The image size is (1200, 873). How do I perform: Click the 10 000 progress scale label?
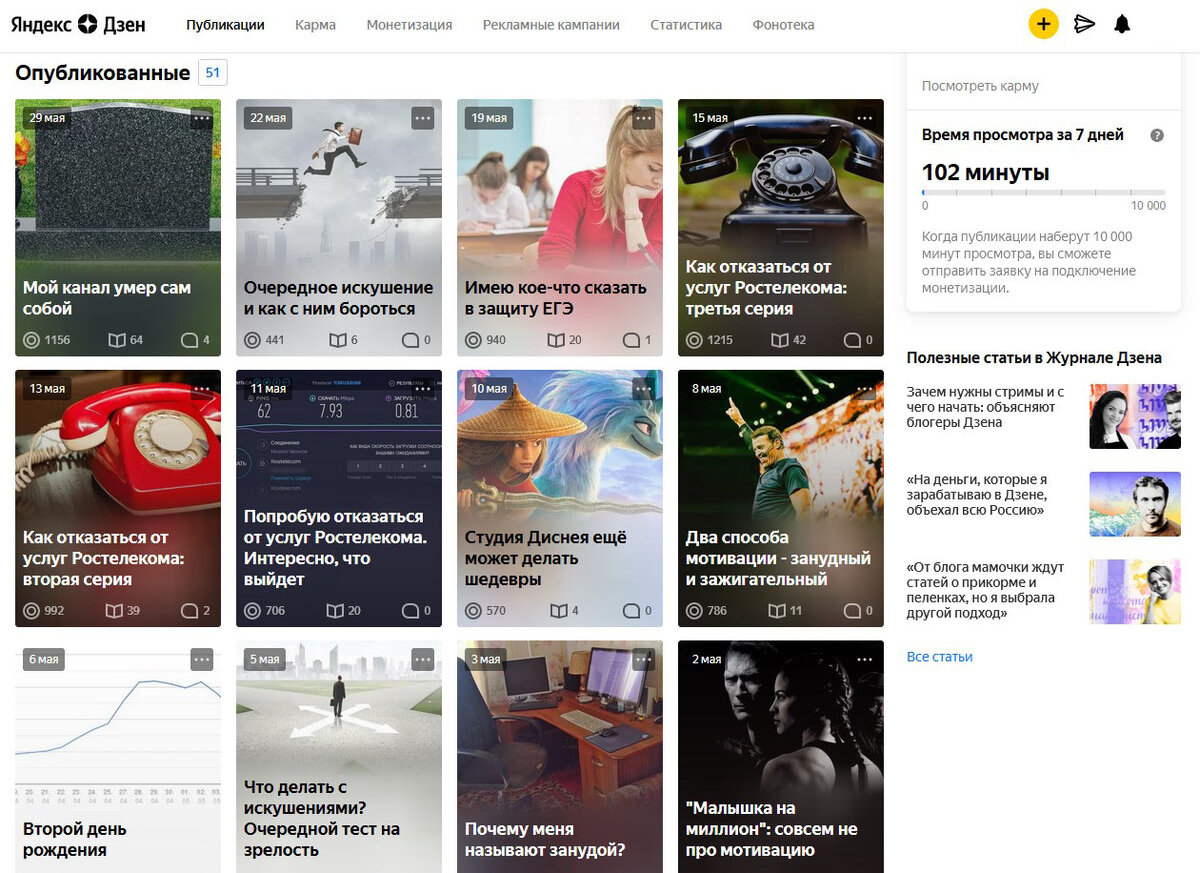point(1148,206)
